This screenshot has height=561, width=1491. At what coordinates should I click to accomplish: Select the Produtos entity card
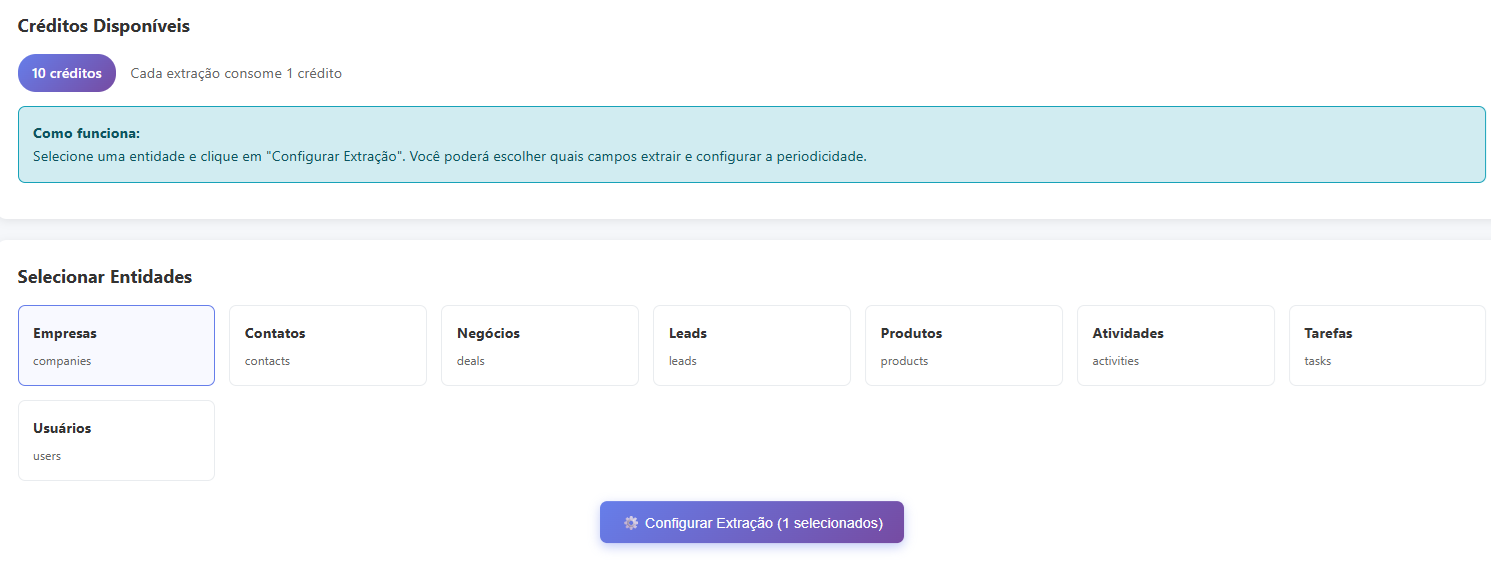[964, 345]
